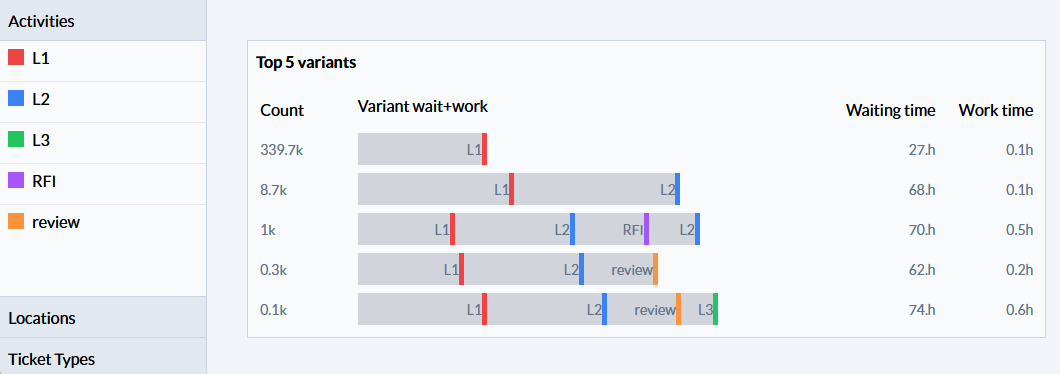Expand the Locations section

[103, 317]
